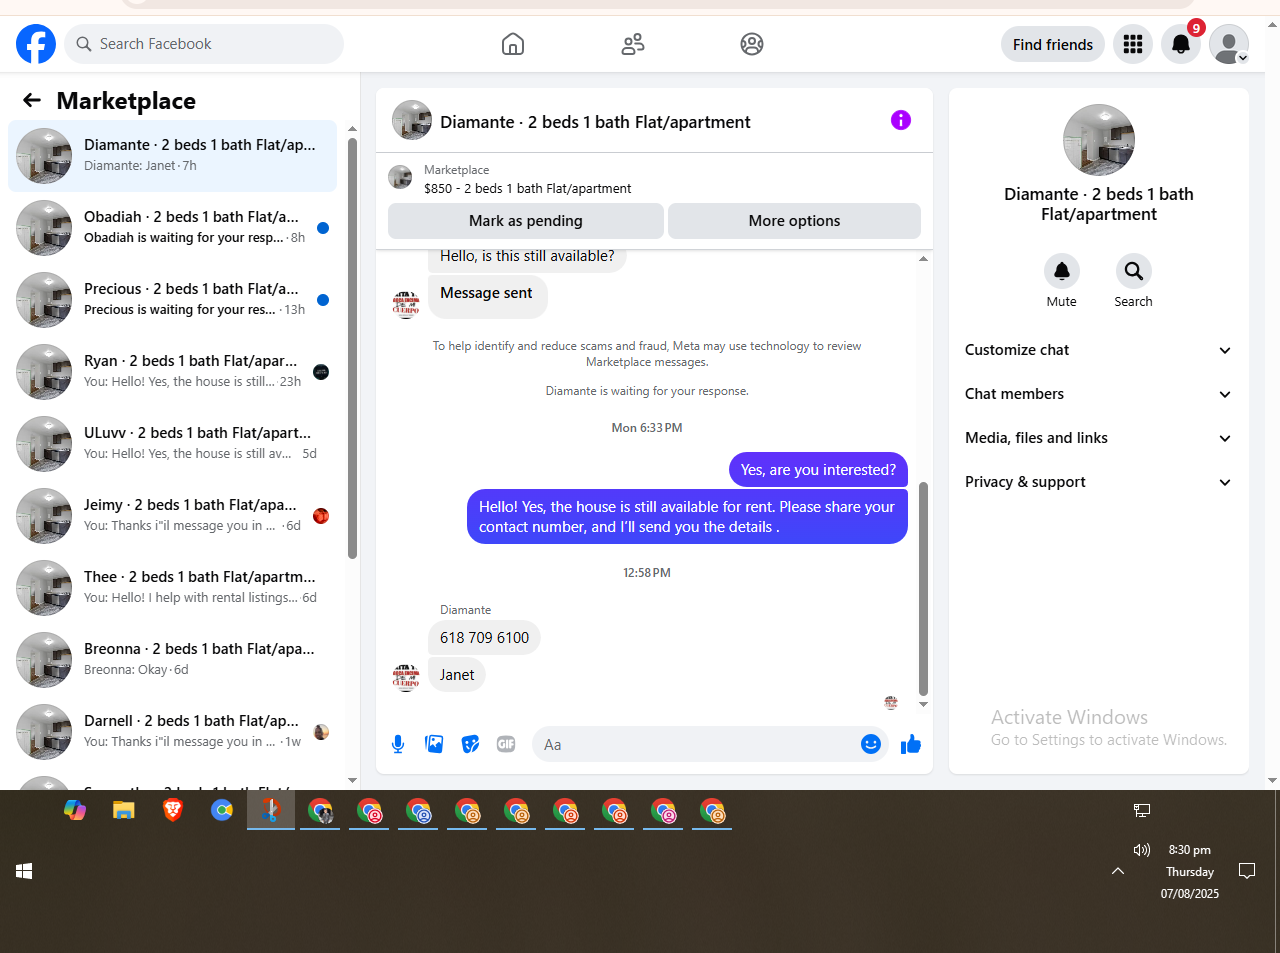Expand the Customize chat section

pyautogui.click(x=1099, y=350)
